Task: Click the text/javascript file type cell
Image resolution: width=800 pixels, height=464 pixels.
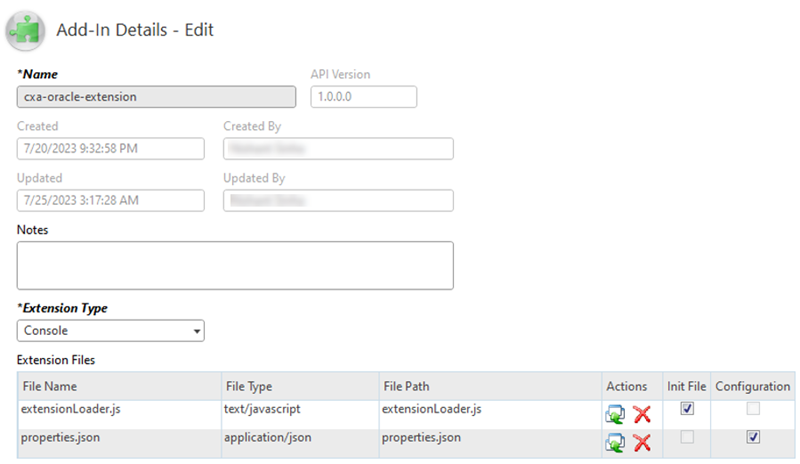Action: point(301,414)
